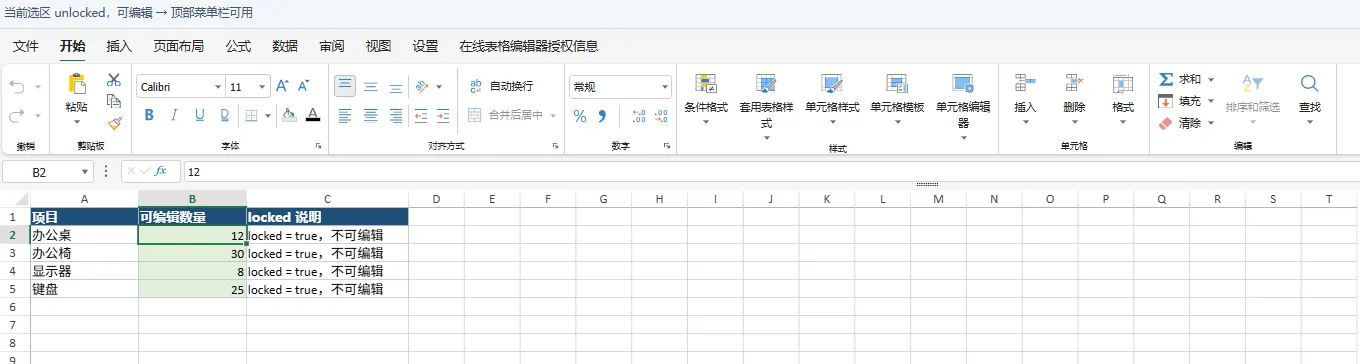Cut selection with the scissors icon

[114, 80]
